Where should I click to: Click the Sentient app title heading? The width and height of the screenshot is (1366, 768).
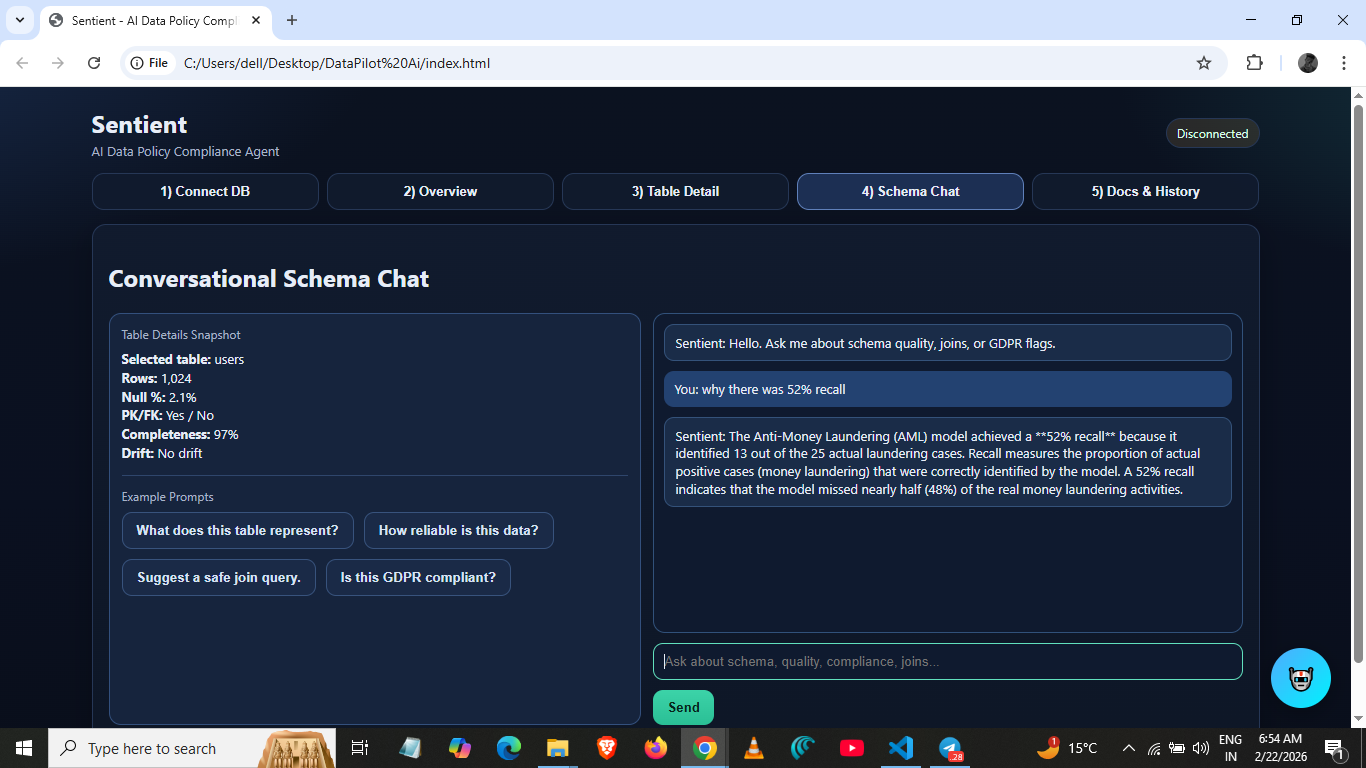(139, 124)
